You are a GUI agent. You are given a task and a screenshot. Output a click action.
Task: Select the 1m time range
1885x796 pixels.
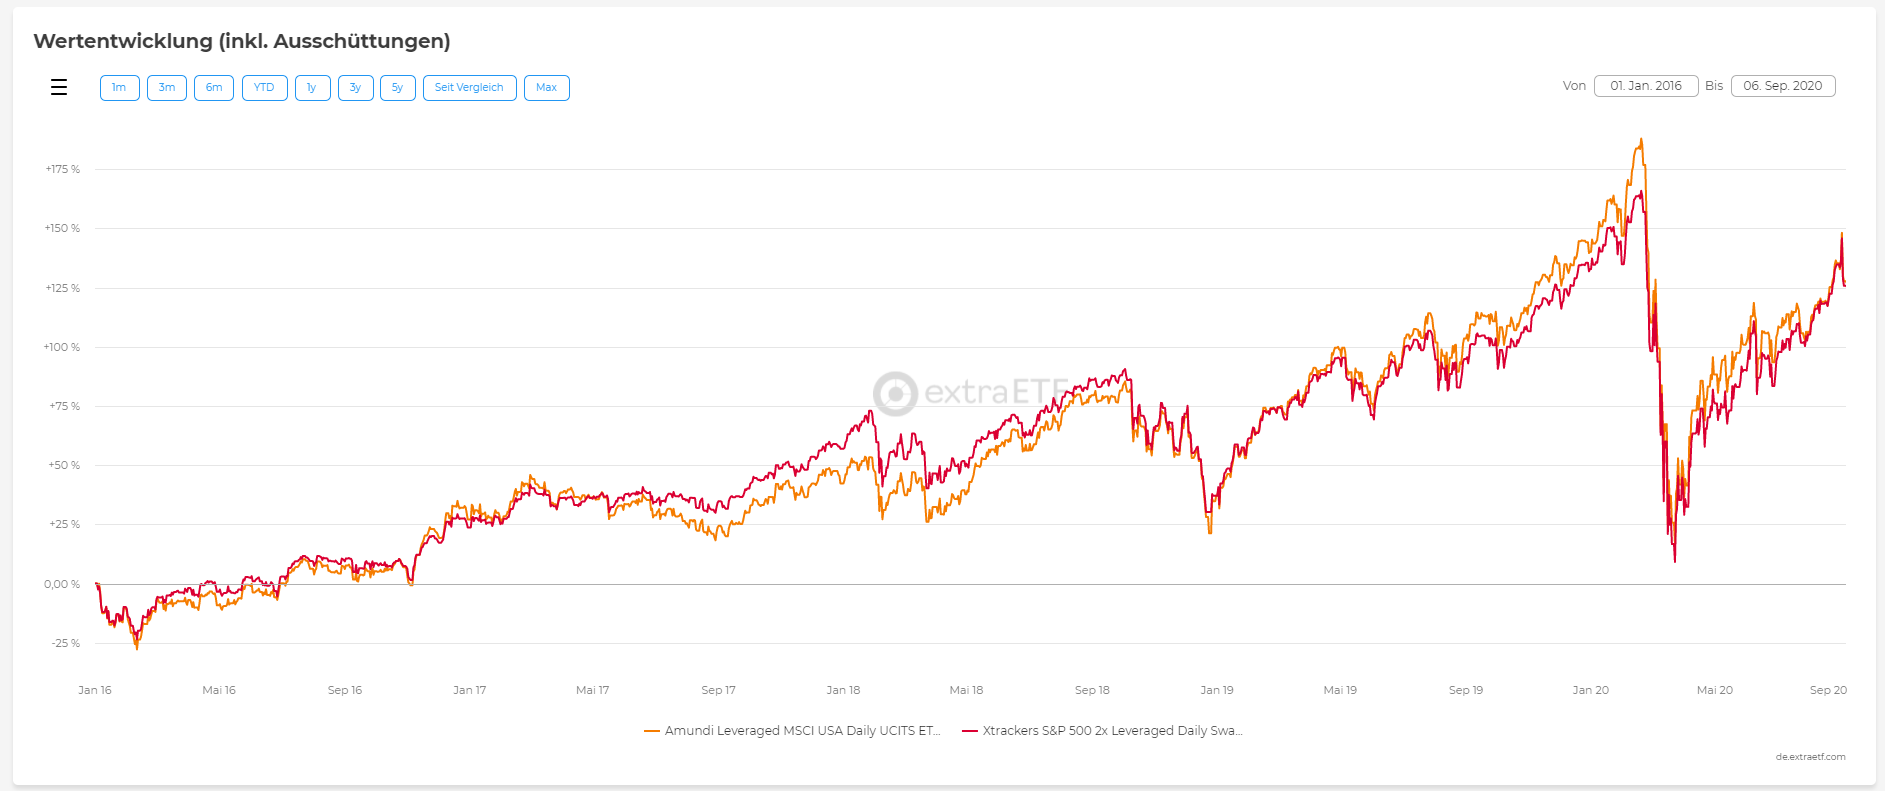(x=119, y=88)
